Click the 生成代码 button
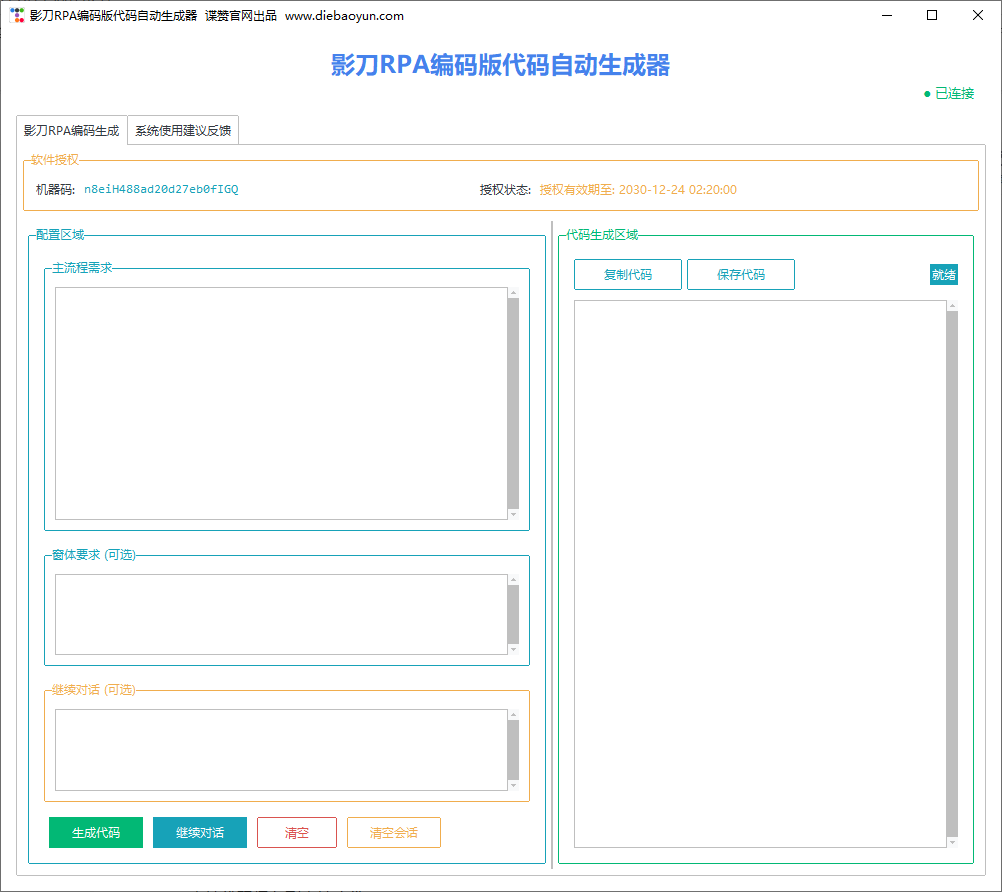The image size is (1002, 892). point(96,833)
